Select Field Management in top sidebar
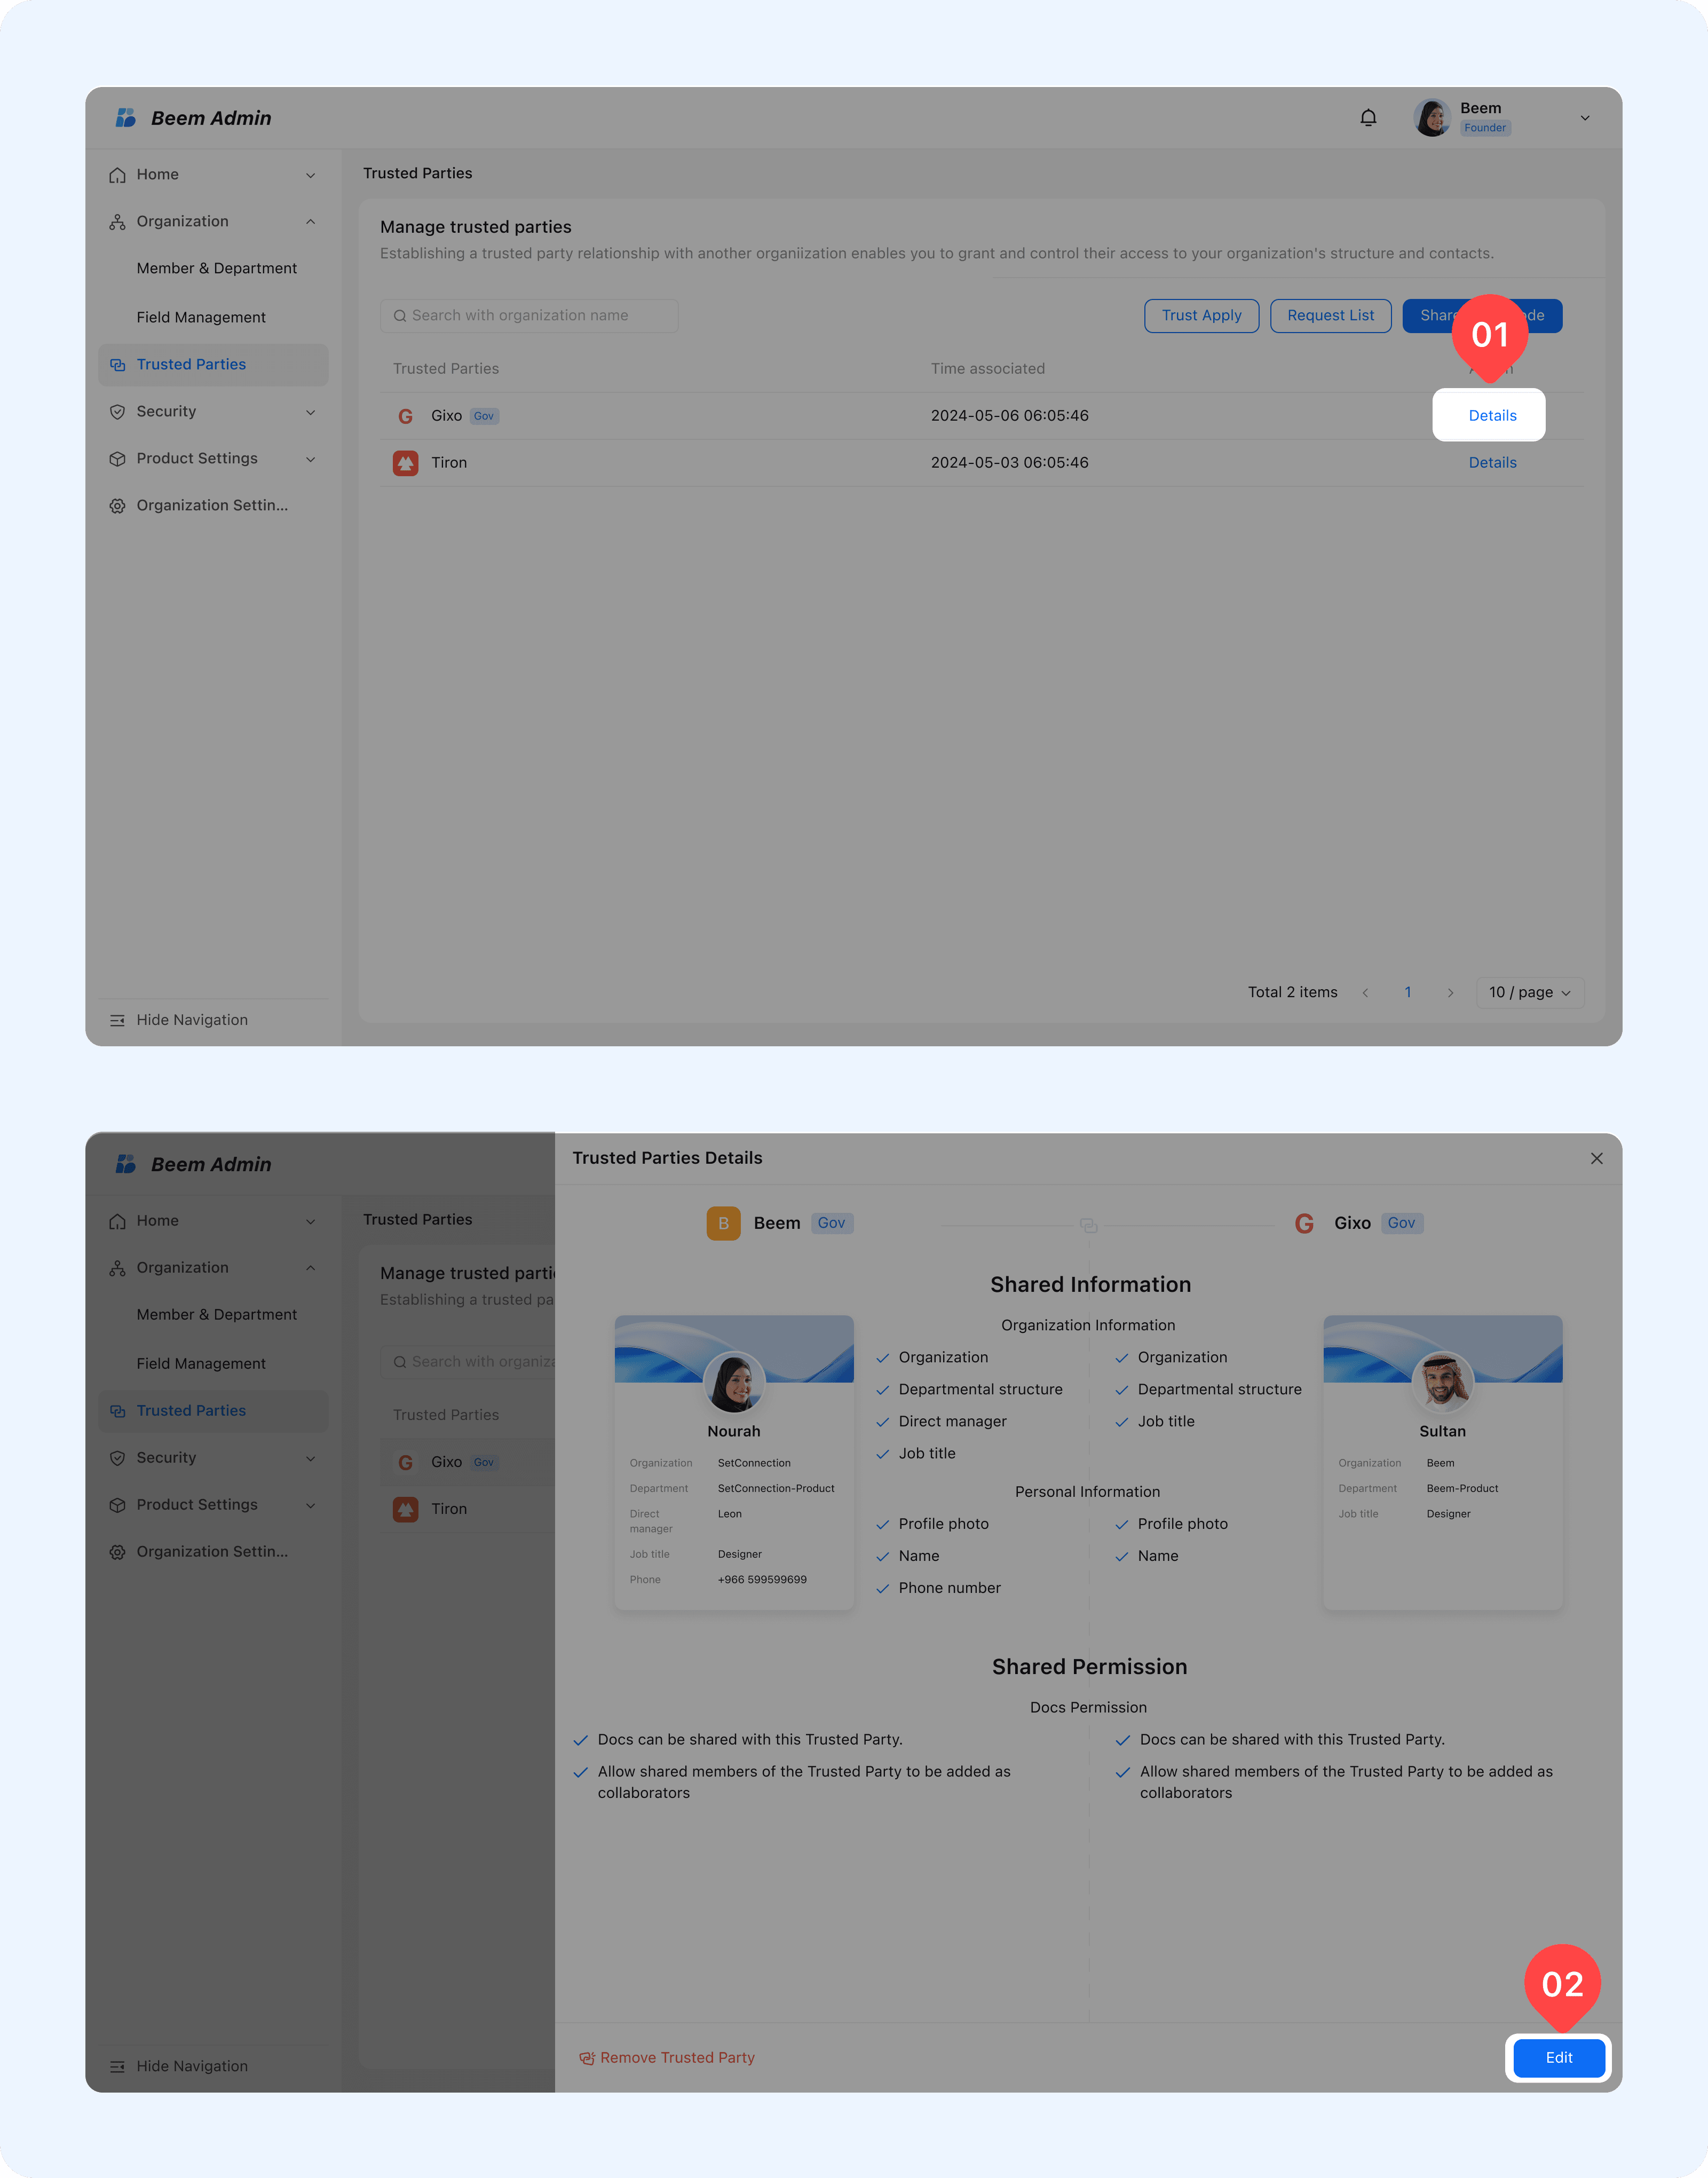The image size is (1708, 2178). coord(201,317)
